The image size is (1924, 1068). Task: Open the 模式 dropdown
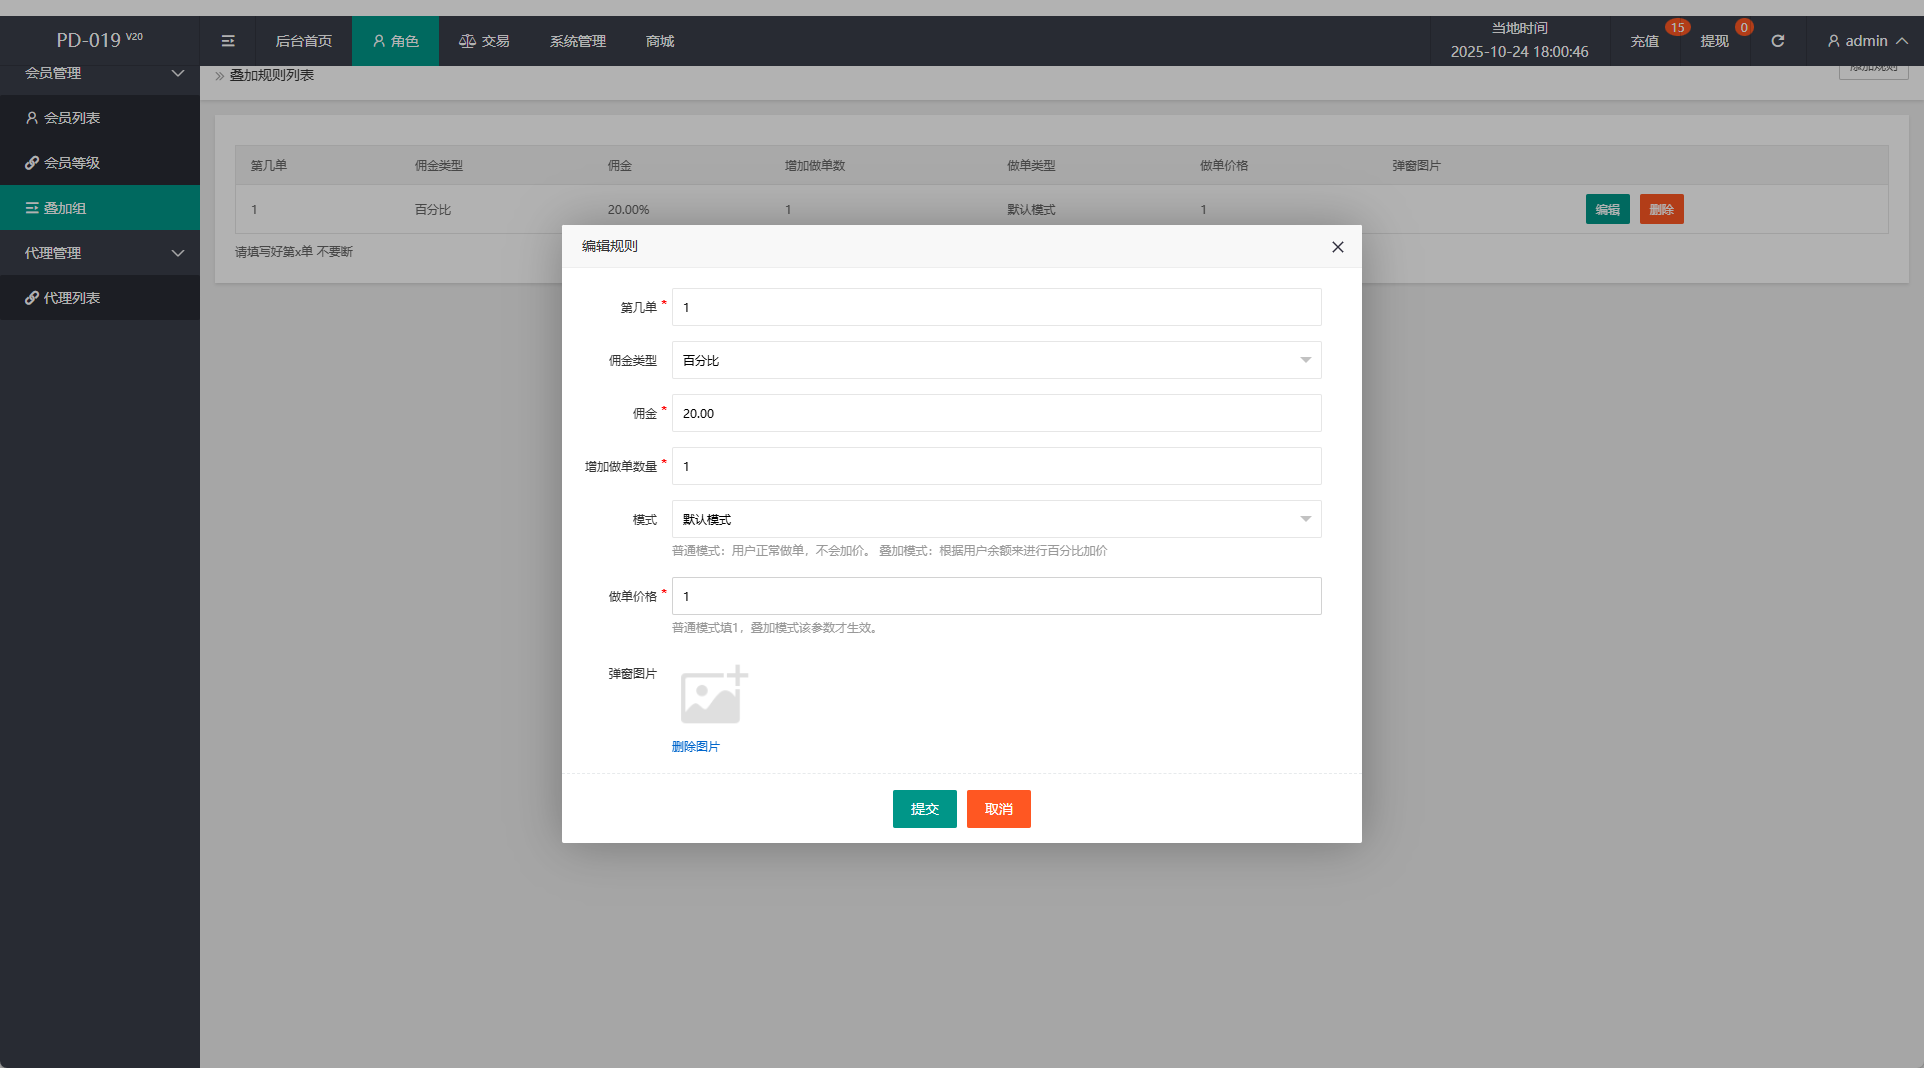click(996, 519)
